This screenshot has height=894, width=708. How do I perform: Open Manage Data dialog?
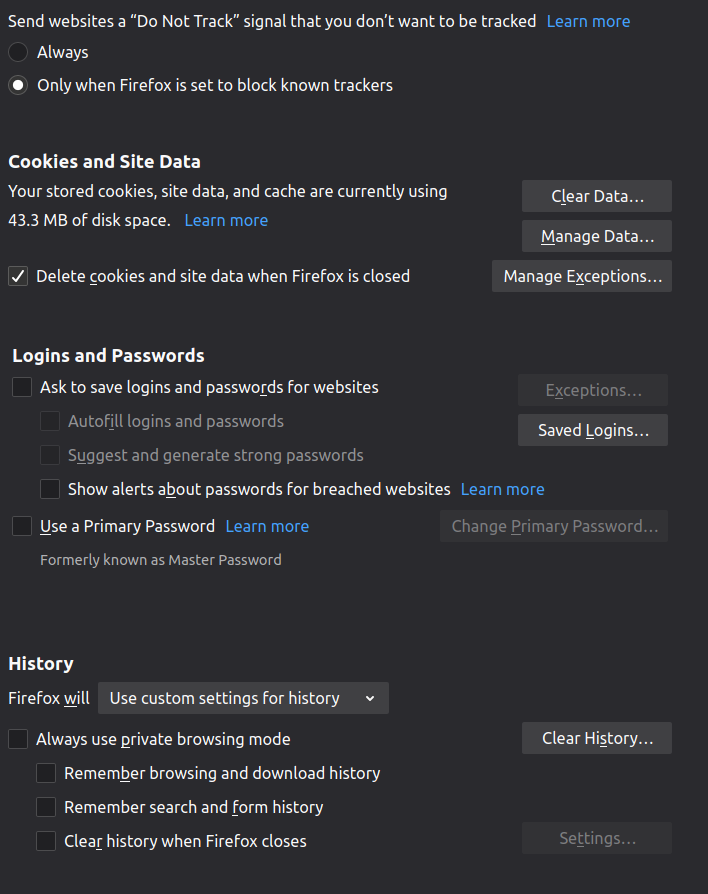point(597,236)
